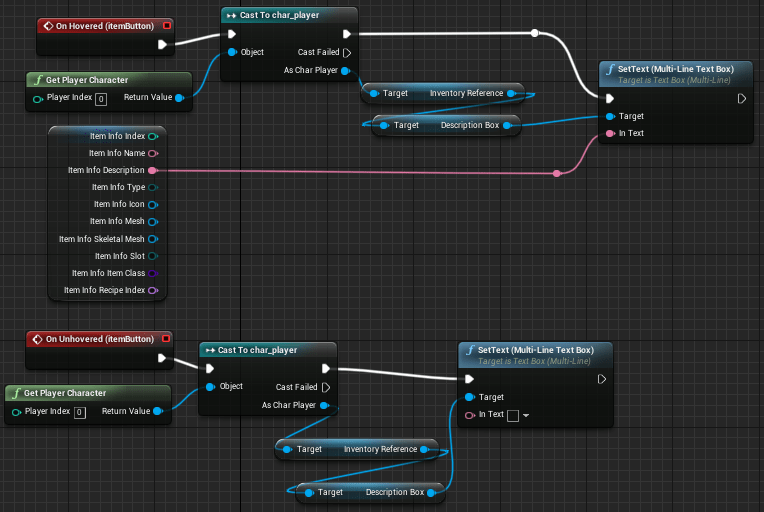The image size is (764, 512).
Task: Click the Item Info Description output pin
Action: click(x=152, y=171)
